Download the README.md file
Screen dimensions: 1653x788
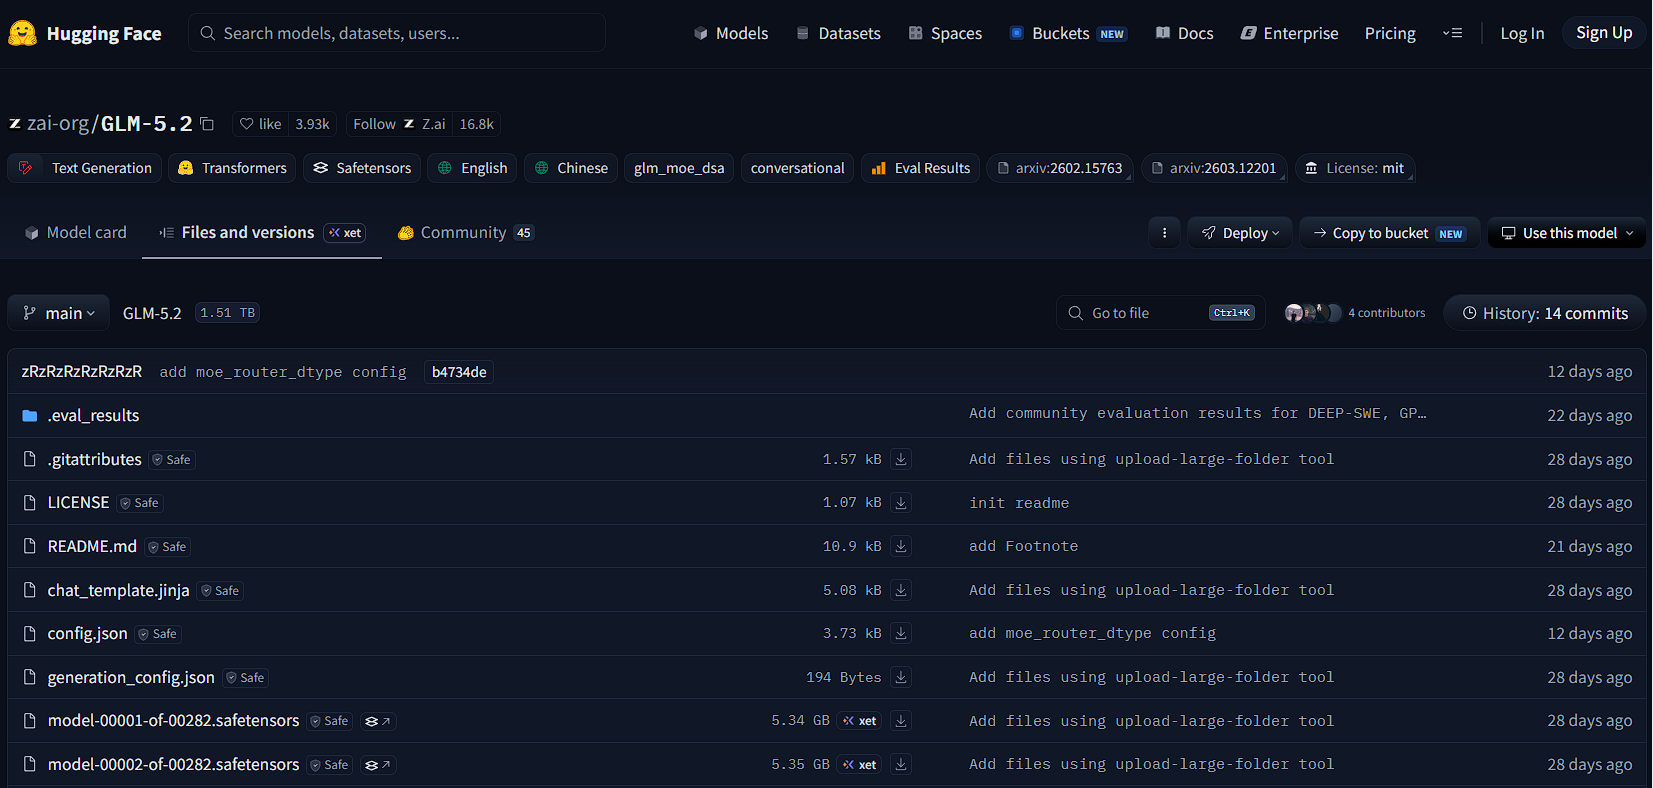(x=901, y=546)
